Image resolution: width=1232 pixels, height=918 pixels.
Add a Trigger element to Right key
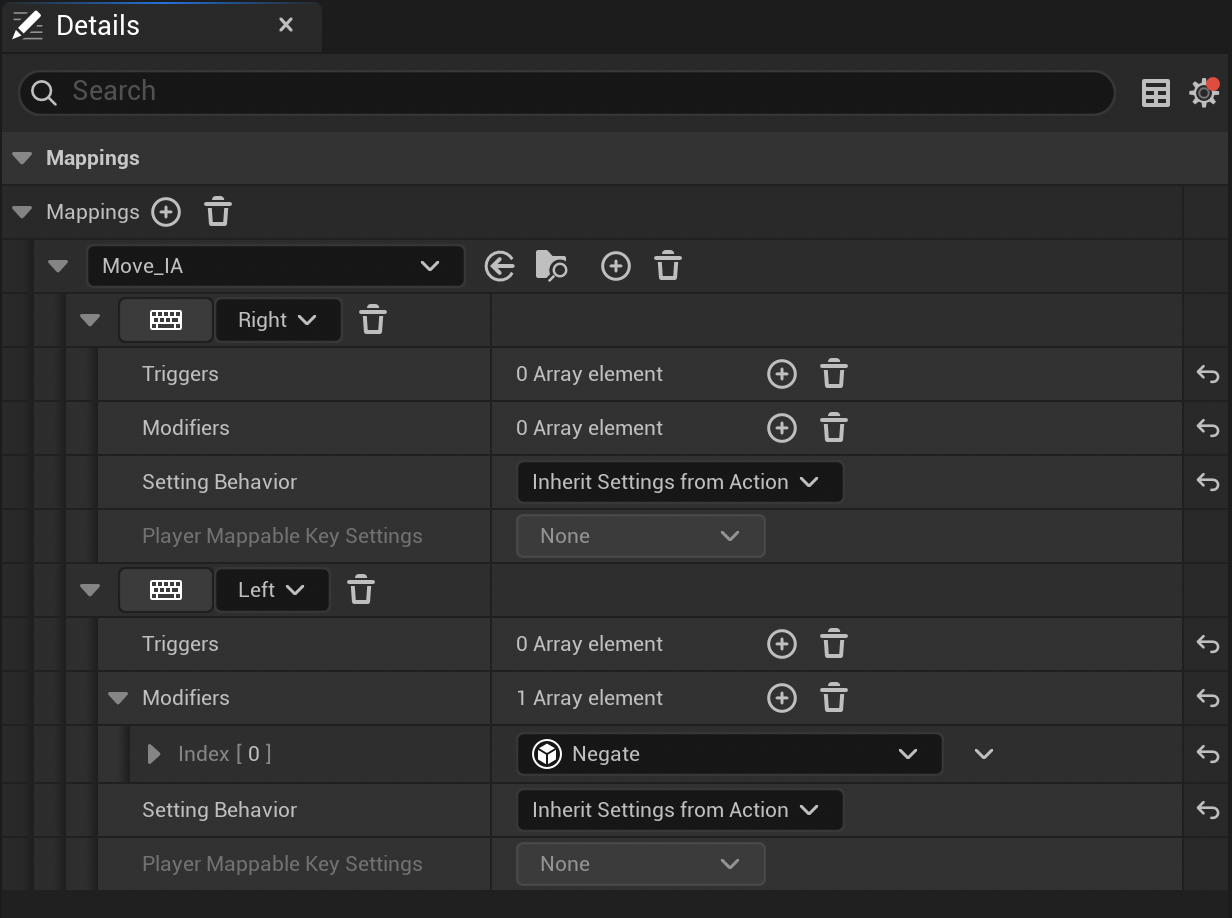(x=782, y=374)
